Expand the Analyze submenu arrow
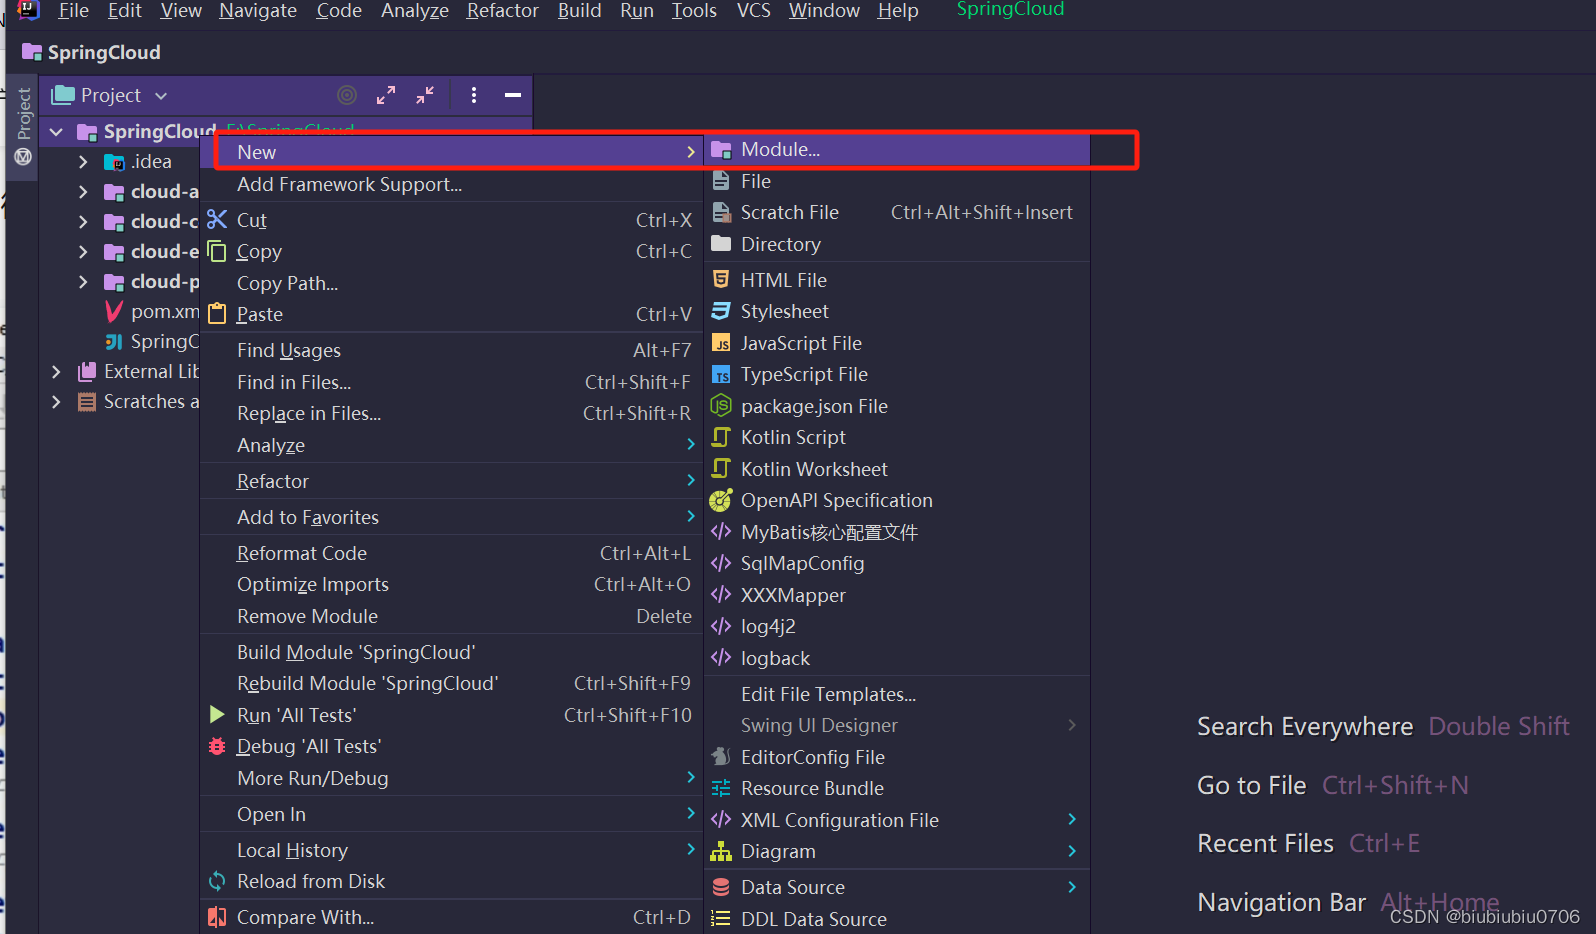1596x934 pixels. [x=690, y=444]
